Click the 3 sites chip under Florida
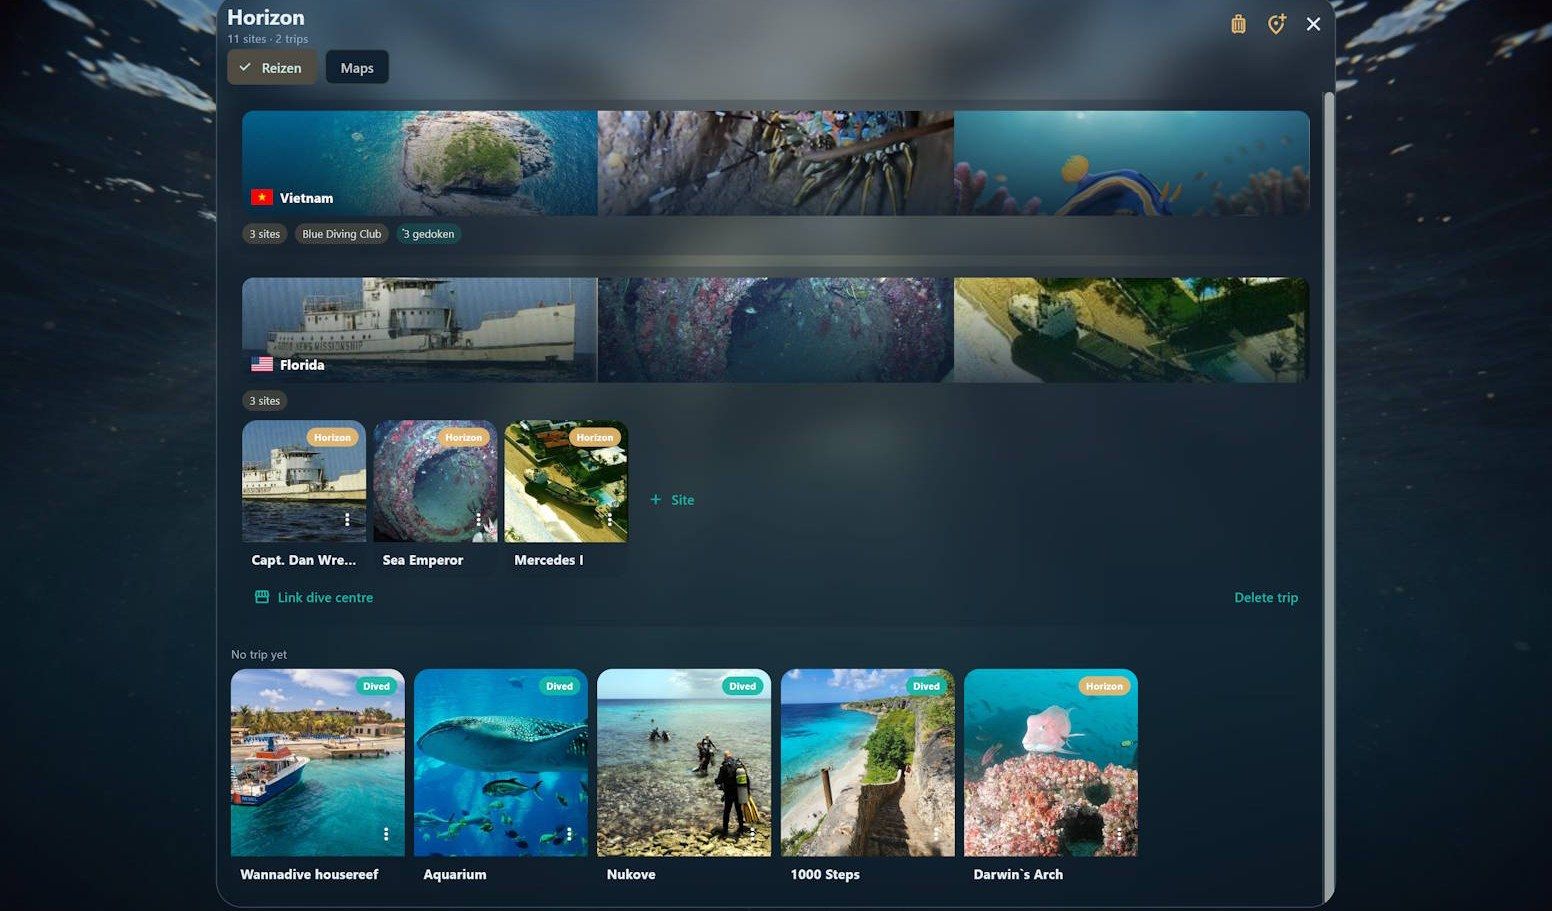The image size is (1552, 911). [x=265, y=401]
